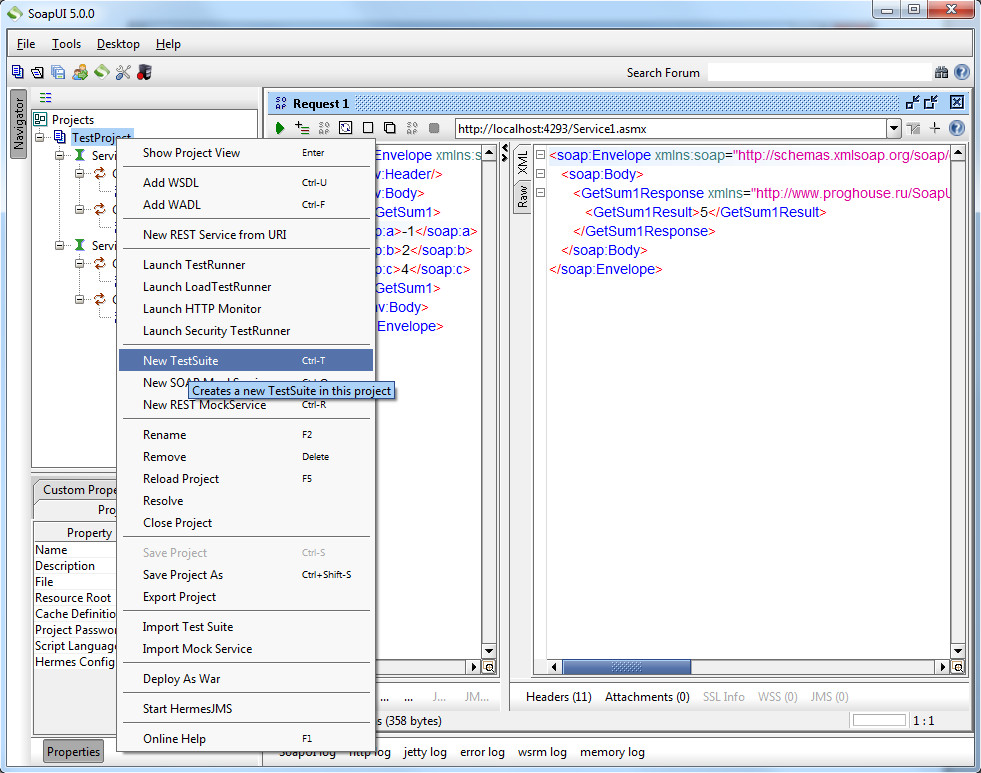The height and width of the screenshot is (773, 981).
Task: Click the green SoapUI trial icon
Action: click(101, 73)
